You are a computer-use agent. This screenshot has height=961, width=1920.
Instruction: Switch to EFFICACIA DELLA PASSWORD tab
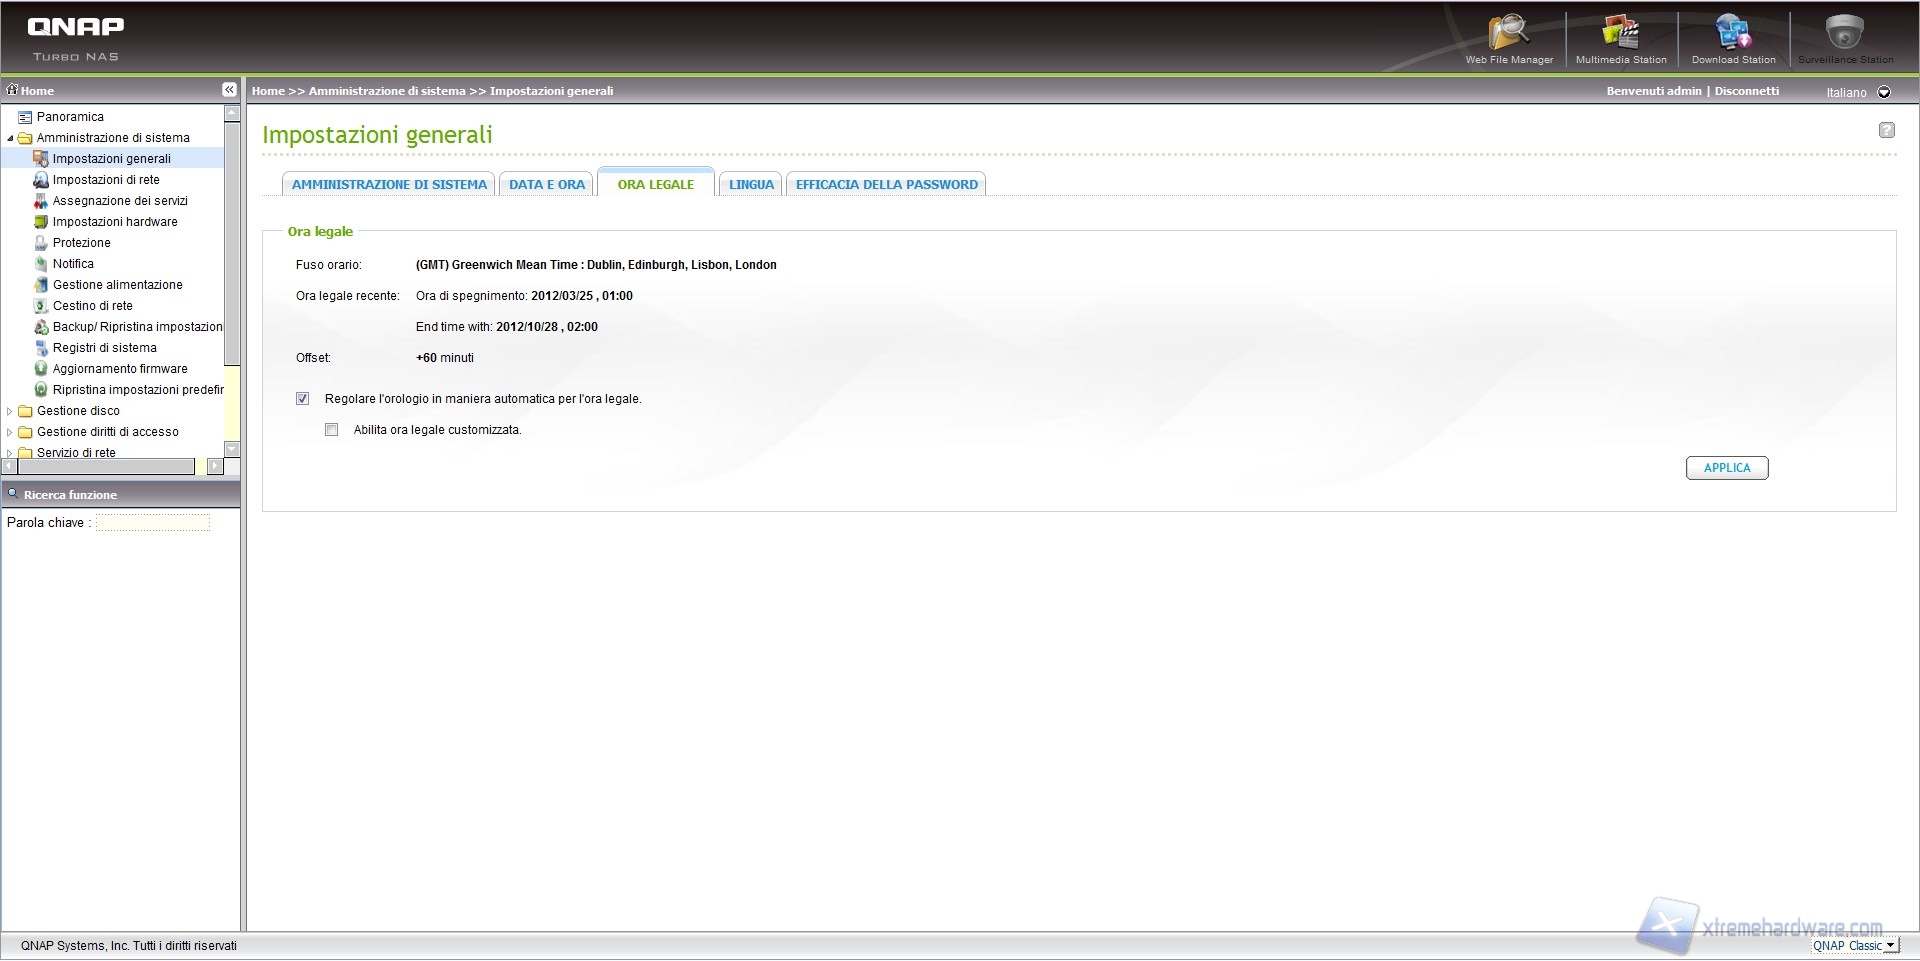coord(886,185)
